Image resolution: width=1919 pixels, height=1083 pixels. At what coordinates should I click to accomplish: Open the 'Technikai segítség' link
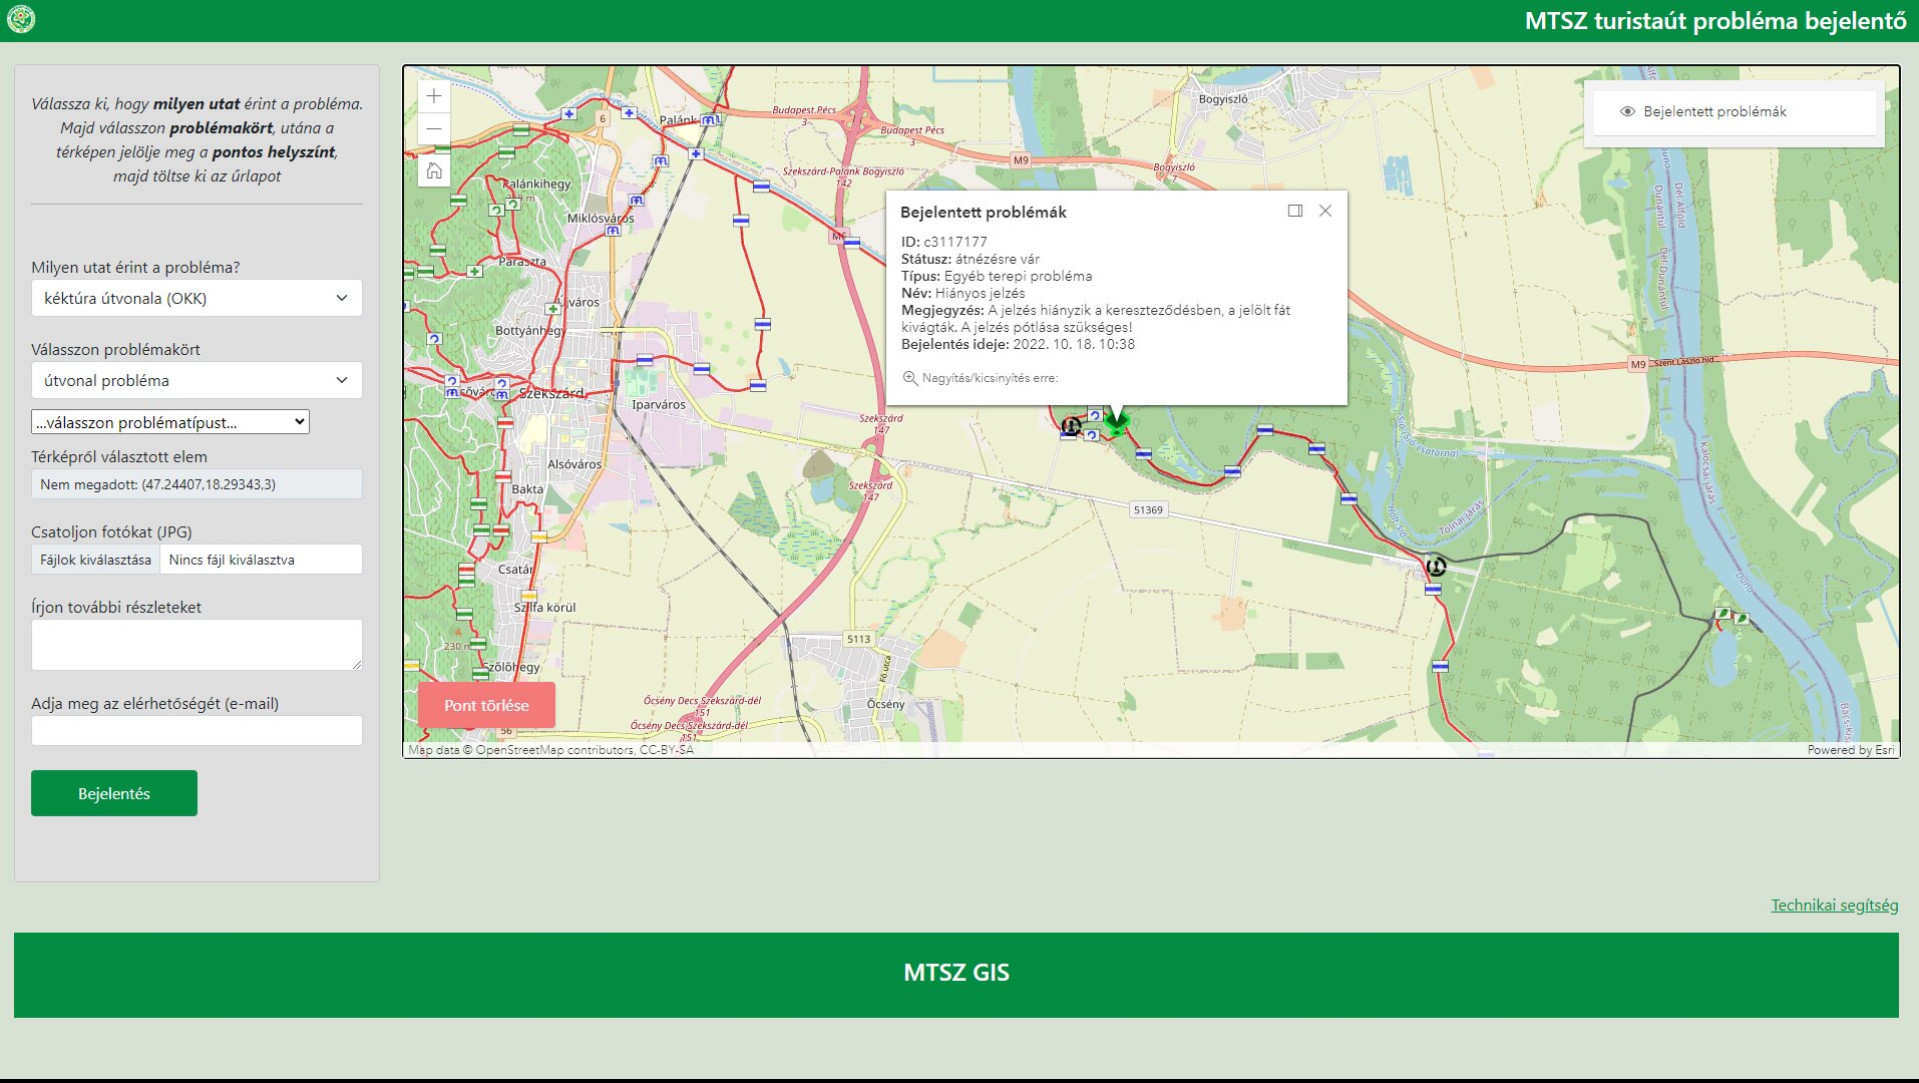click(1834, 905)
